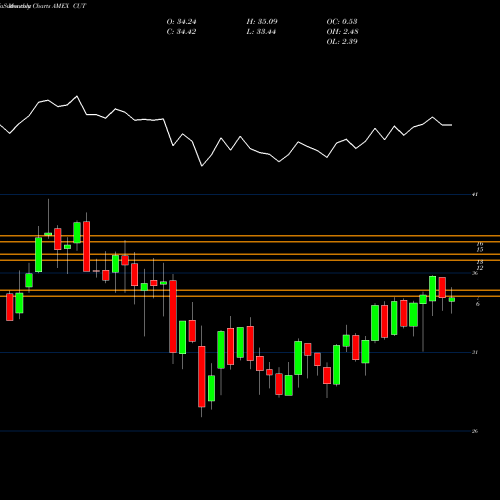Click the level label "6" on right
Image resolution: width=500 pixels, height=500 pixels.
pos(478,304)
